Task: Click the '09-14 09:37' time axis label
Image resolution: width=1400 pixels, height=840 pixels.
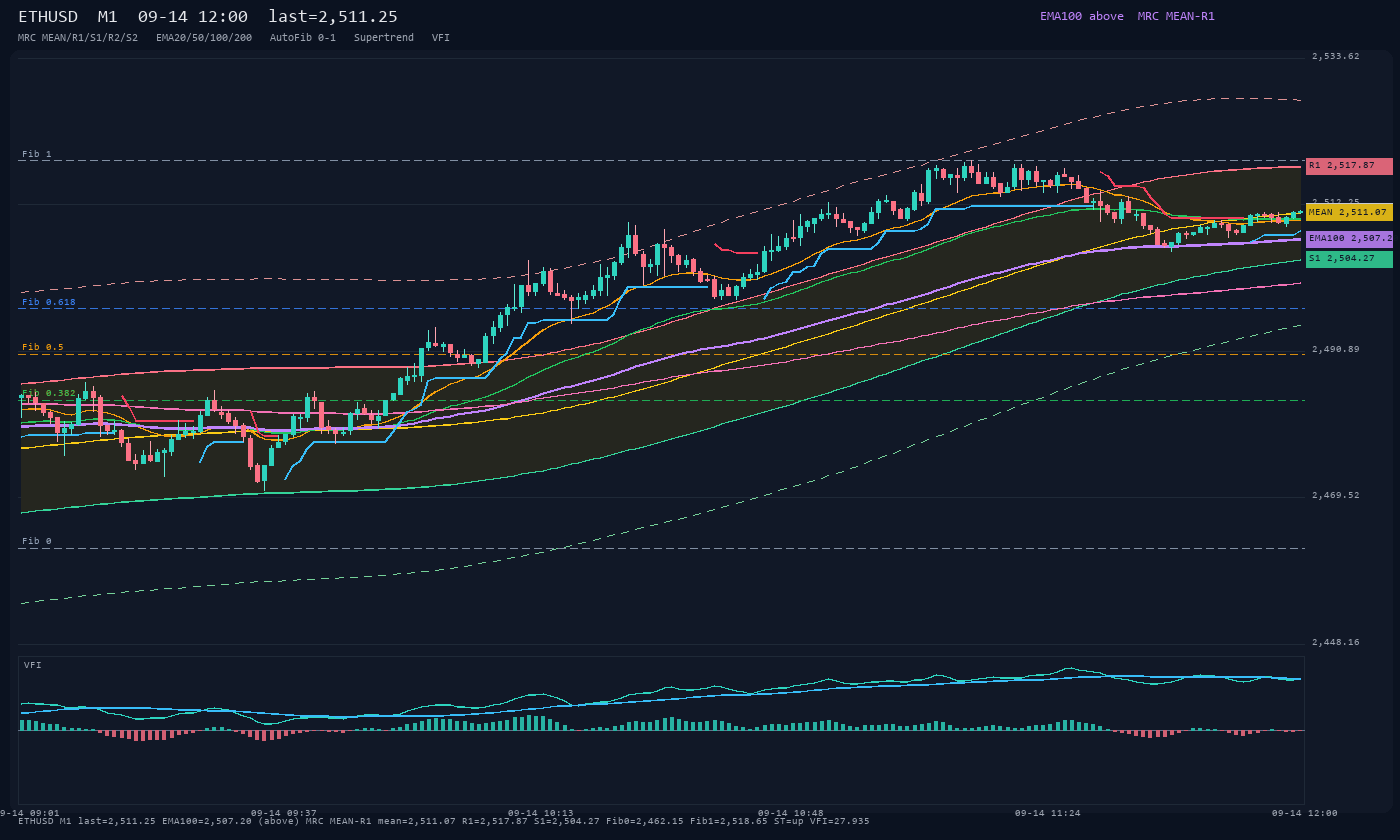Action: tap(284, 813)
